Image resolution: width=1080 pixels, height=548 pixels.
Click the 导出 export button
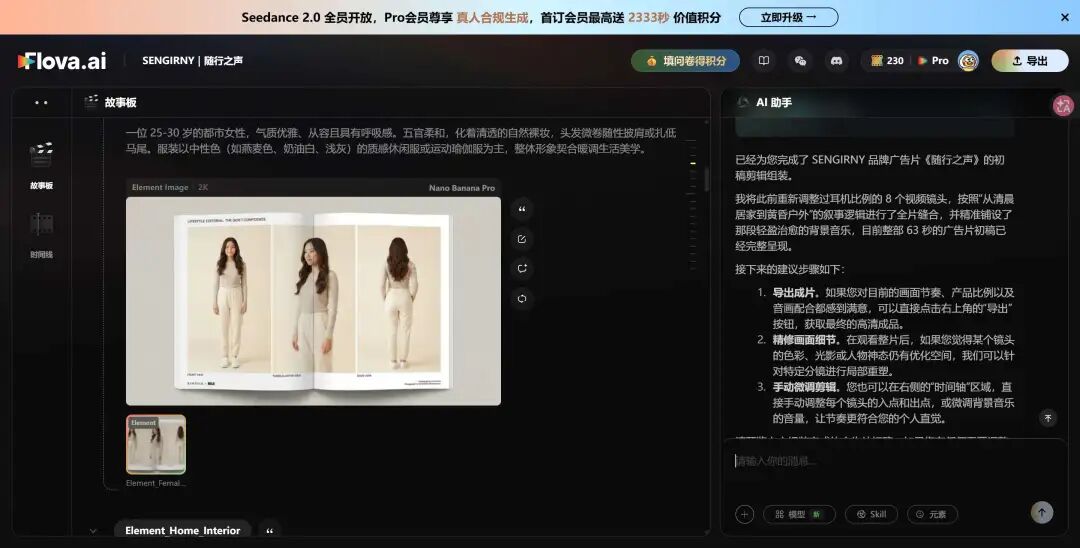[1030, 61]
